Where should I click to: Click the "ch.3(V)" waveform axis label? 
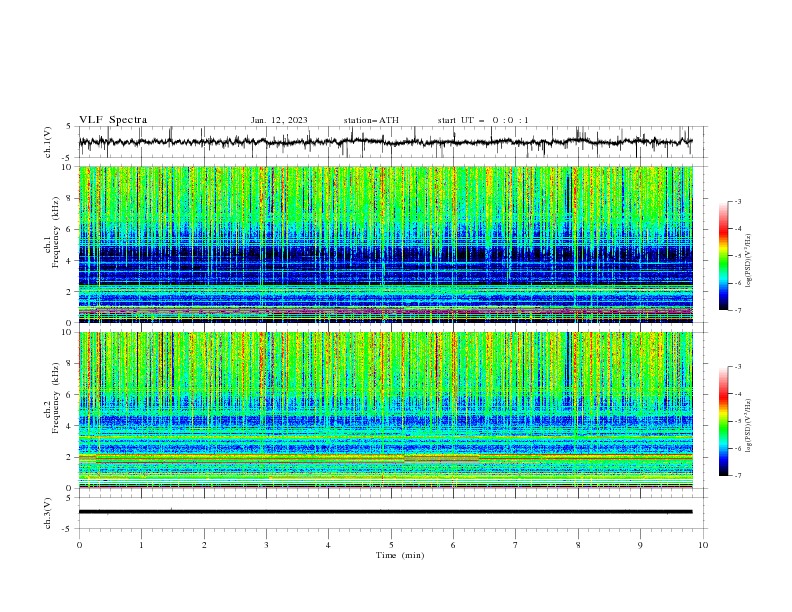(x=48, y=513)
